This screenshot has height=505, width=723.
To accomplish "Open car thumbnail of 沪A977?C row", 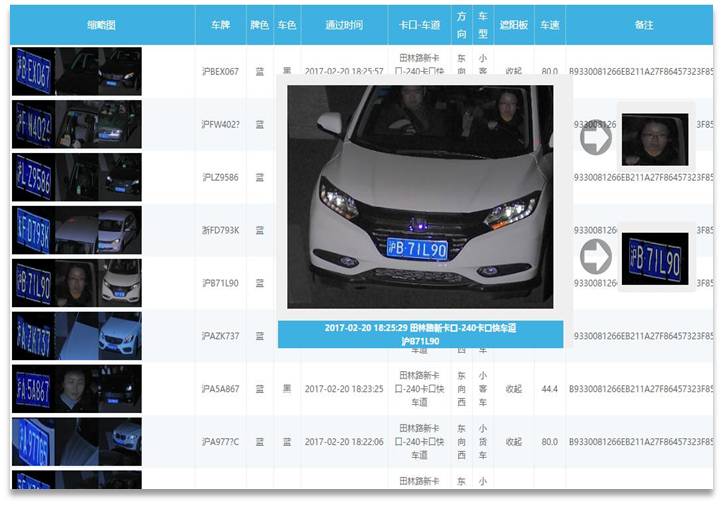I will click(x=120, y=442).
